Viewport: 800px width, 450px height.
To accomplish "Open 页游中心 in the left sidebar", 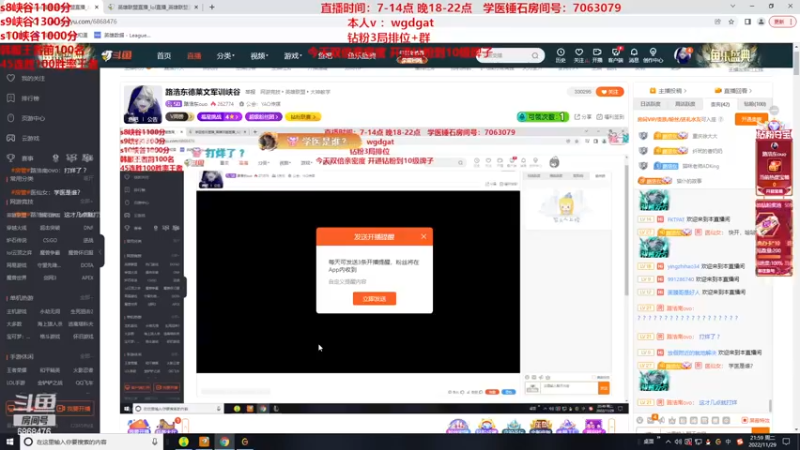I will (27, 118).
